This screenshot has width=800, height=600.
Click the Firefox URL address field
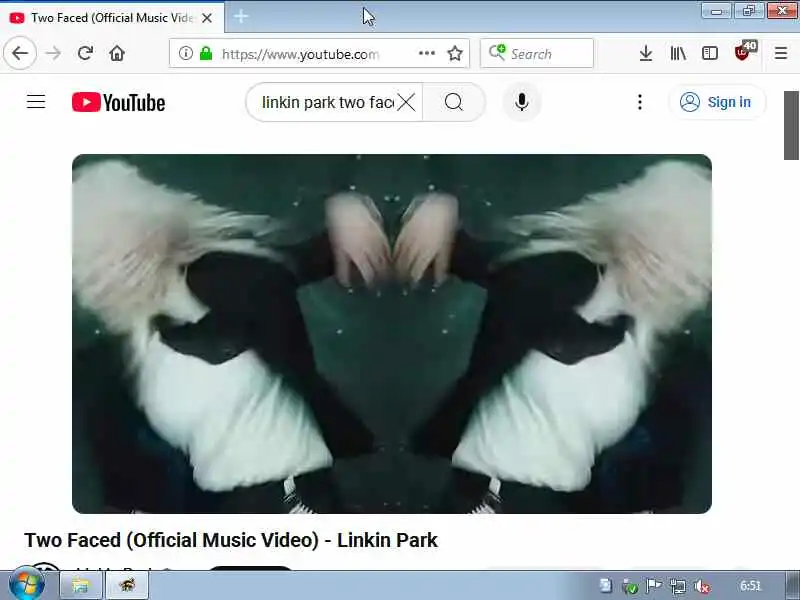click(x=319, y=53)
